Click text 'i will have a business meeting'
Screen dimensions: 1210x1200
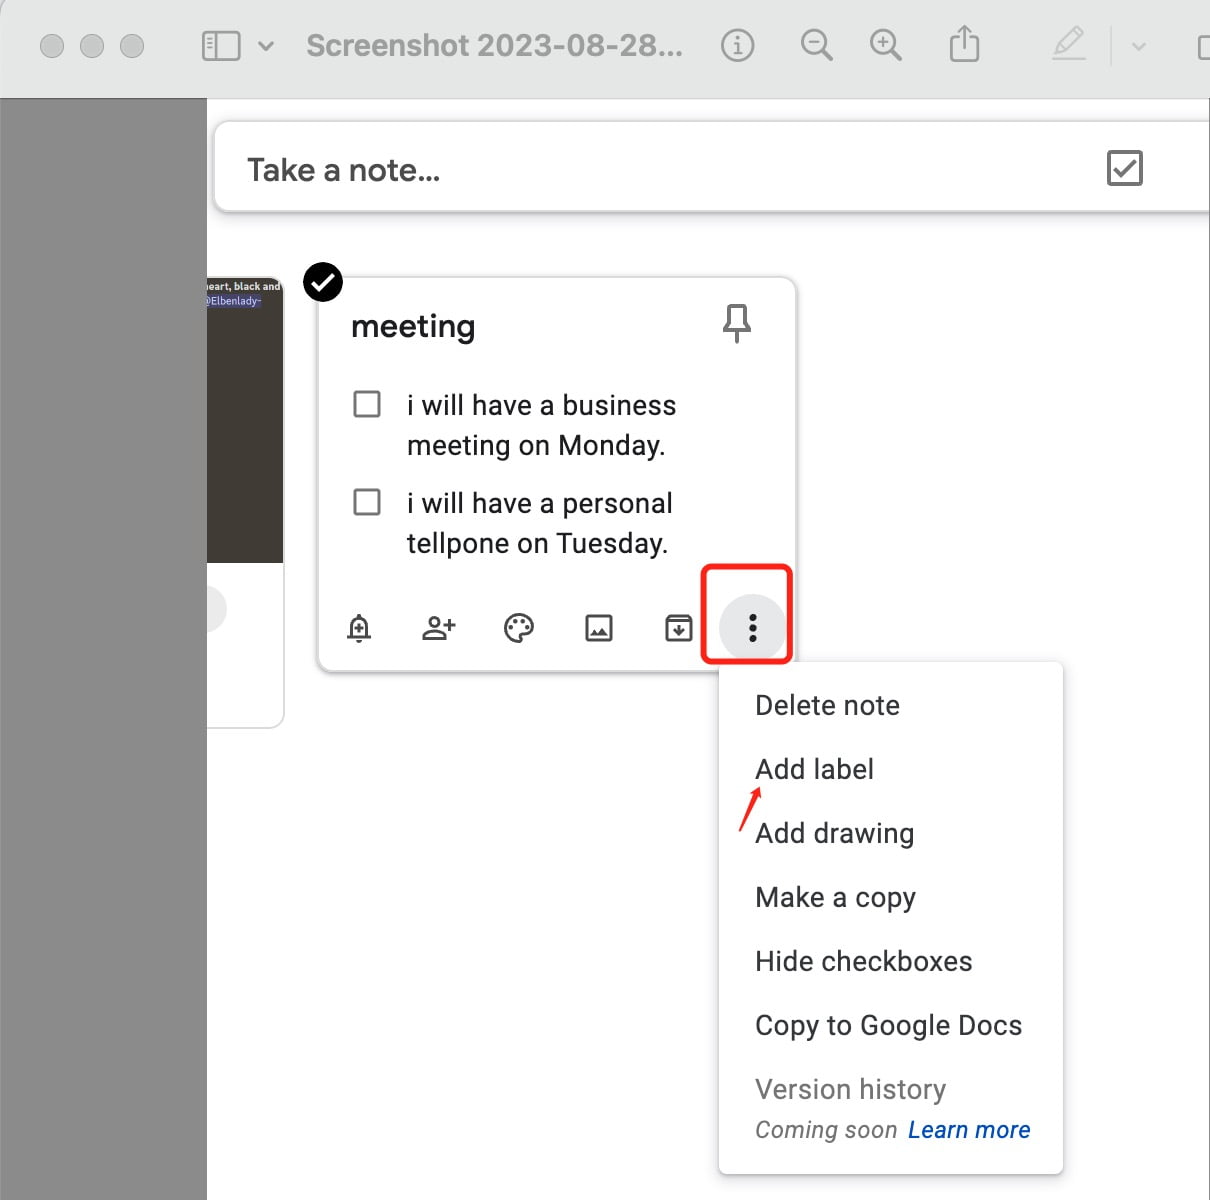coord(541,425)
